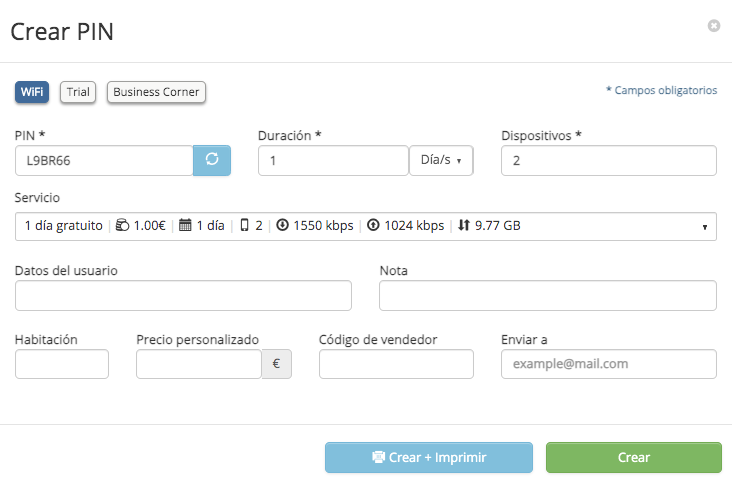Click the Crear + Imprimir button
The height and width of the screenshot is (489, 732).
pos(429,457)
